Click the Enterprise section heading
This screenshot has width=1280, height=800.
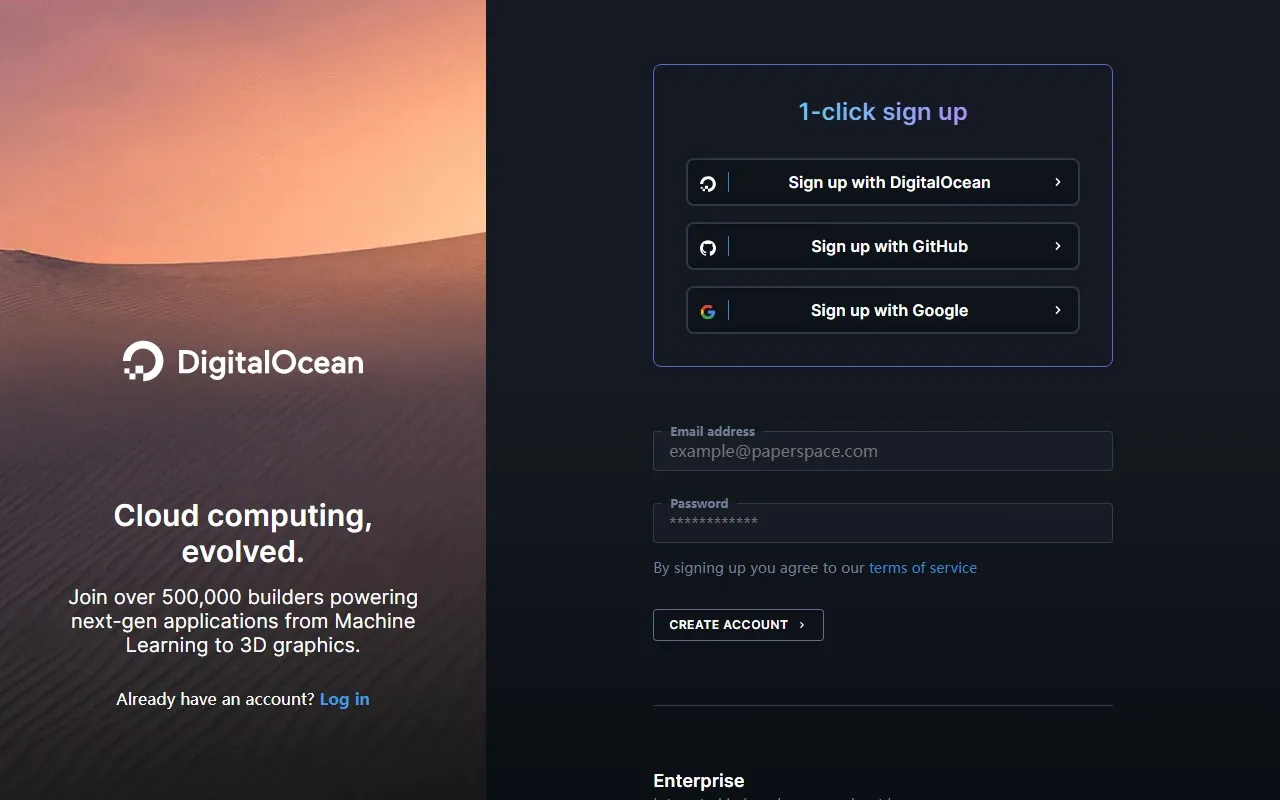(698, 781)
